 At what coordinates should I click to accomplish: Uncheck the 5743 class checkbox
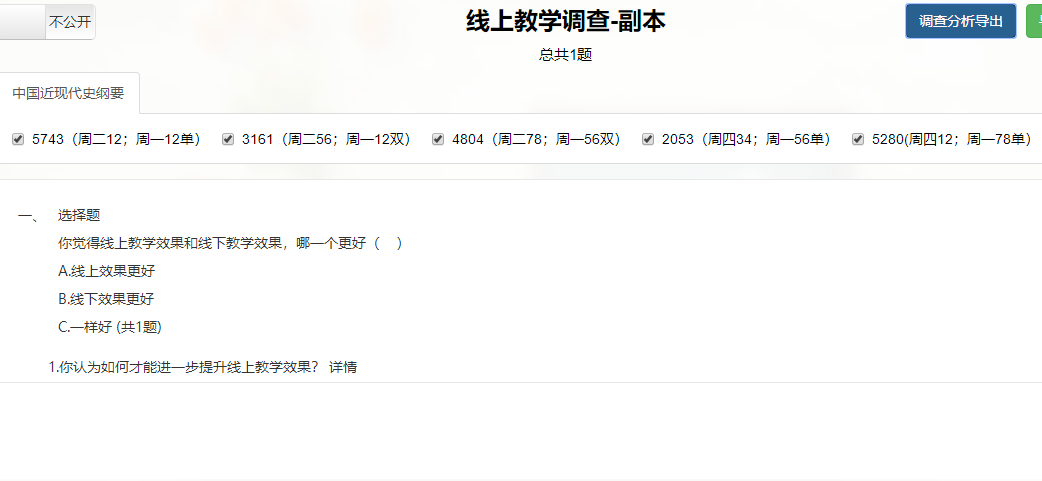(18, 140)
